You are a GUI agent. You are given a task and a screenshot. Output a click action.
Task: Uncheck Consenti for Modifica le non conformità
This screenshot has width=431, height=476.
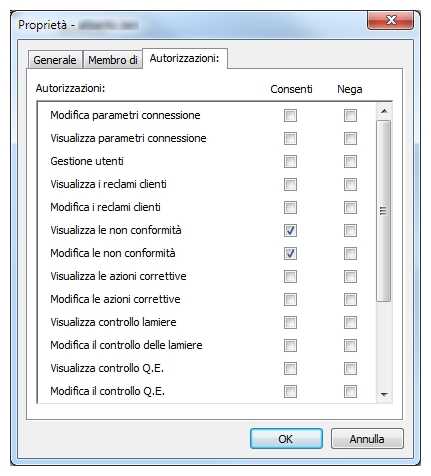(290, 253)
